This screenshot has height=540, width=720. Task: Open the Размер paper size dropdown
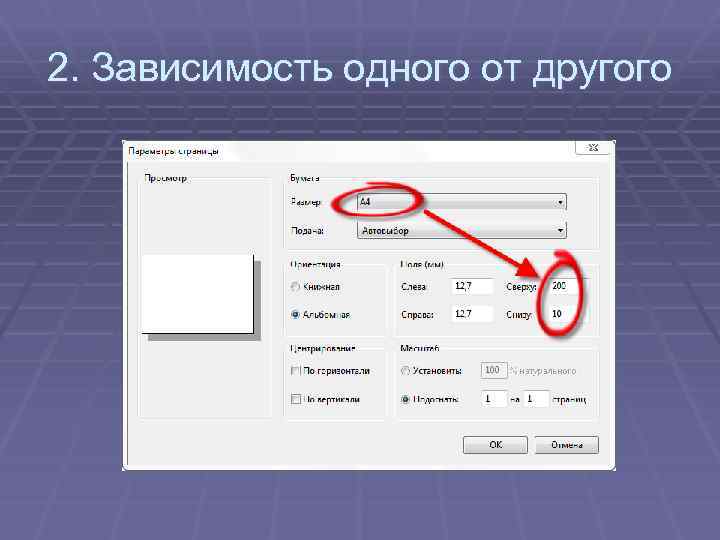pyautogui.click(x=462, y=202)
